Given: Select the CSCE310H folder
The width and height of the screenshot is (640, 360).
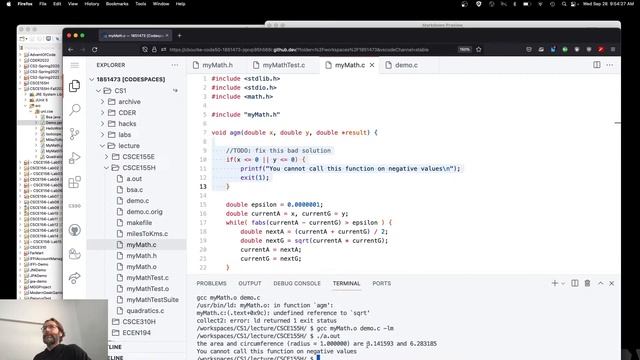Looking at the screenshot, I should click(x=139, y=322).
